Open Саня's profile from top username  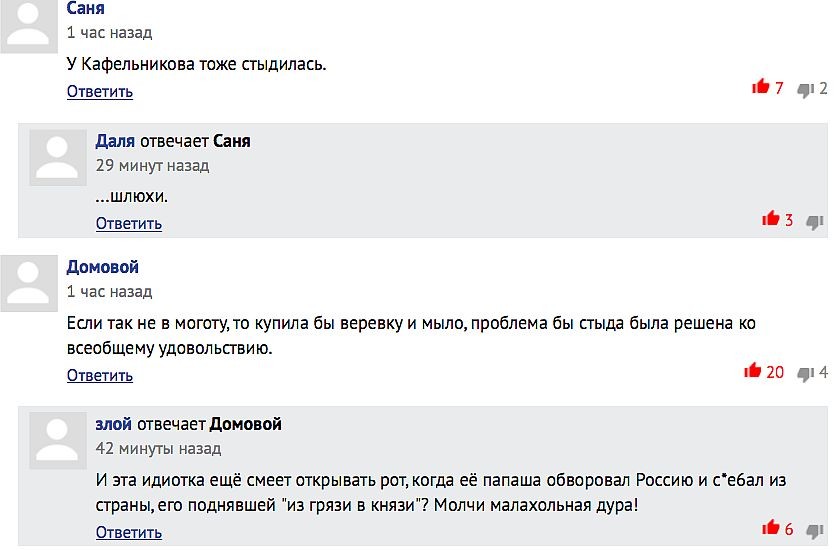[86, 9]
